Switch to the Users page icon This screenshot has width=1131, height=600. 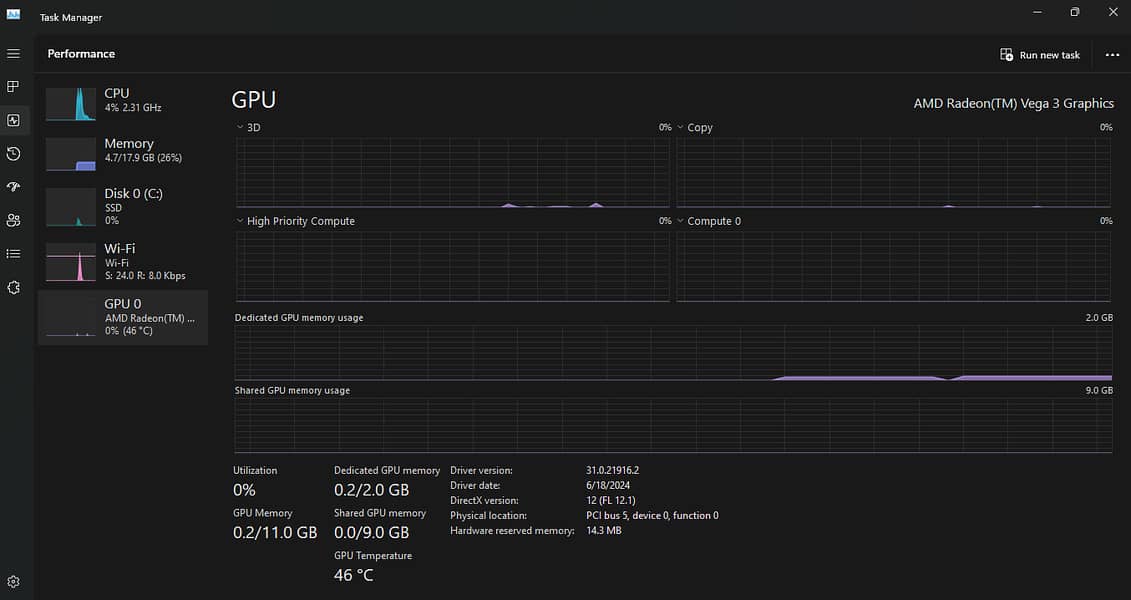(13, 220)
